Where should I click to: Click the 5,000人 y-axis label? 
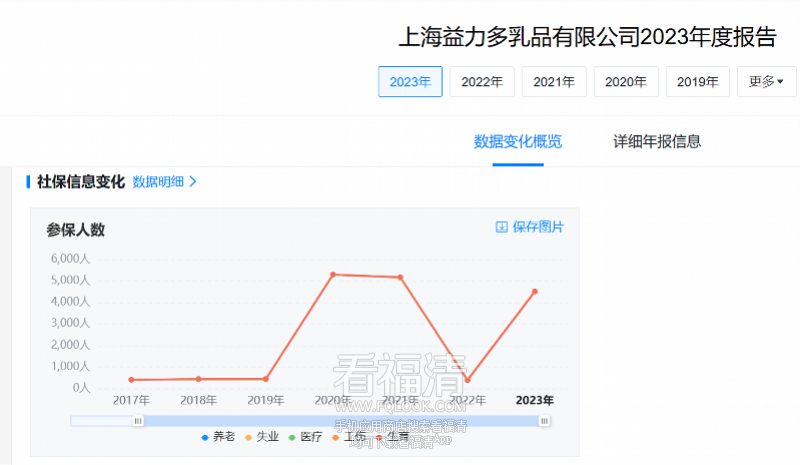click(x=70, y=280)
